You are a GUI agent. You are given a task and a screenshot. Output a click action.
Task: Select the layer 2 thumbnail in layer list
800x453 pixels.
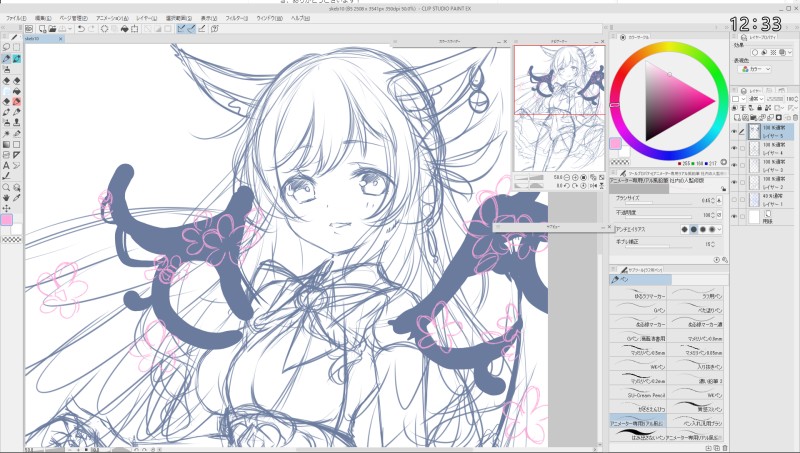754,183
